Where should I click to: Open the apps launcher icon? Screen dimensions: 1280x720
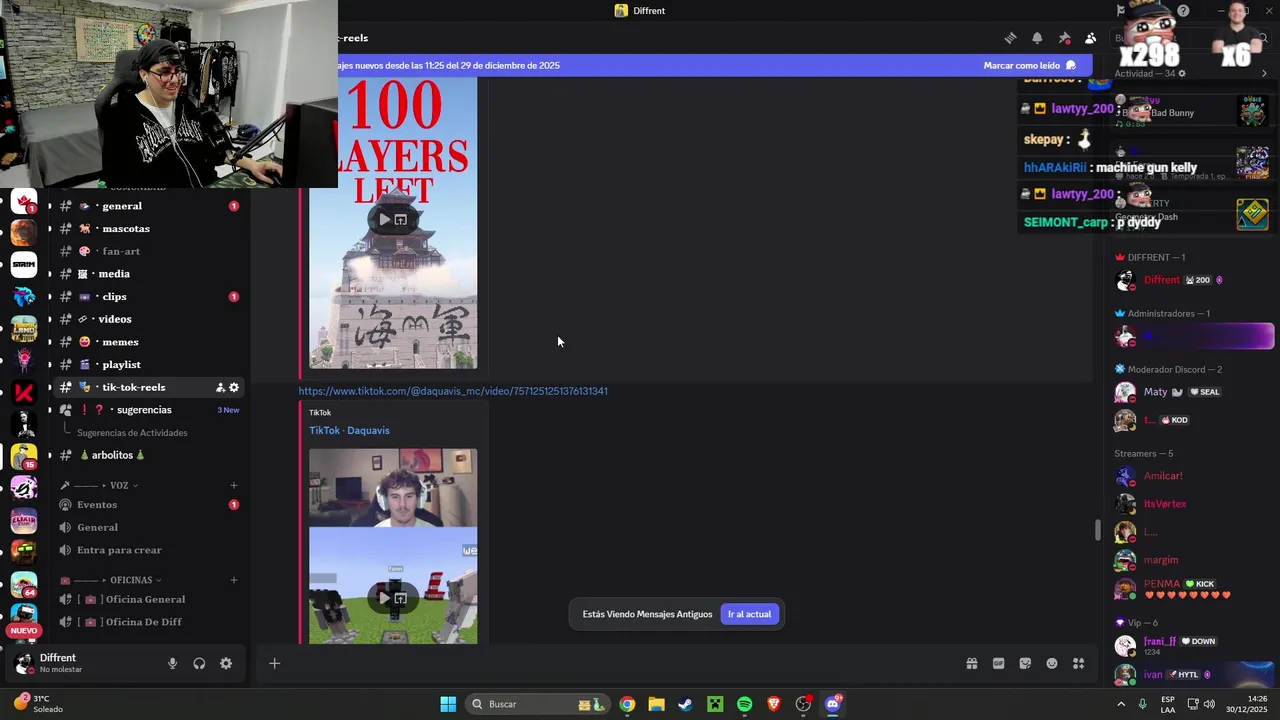[1078, 663]
